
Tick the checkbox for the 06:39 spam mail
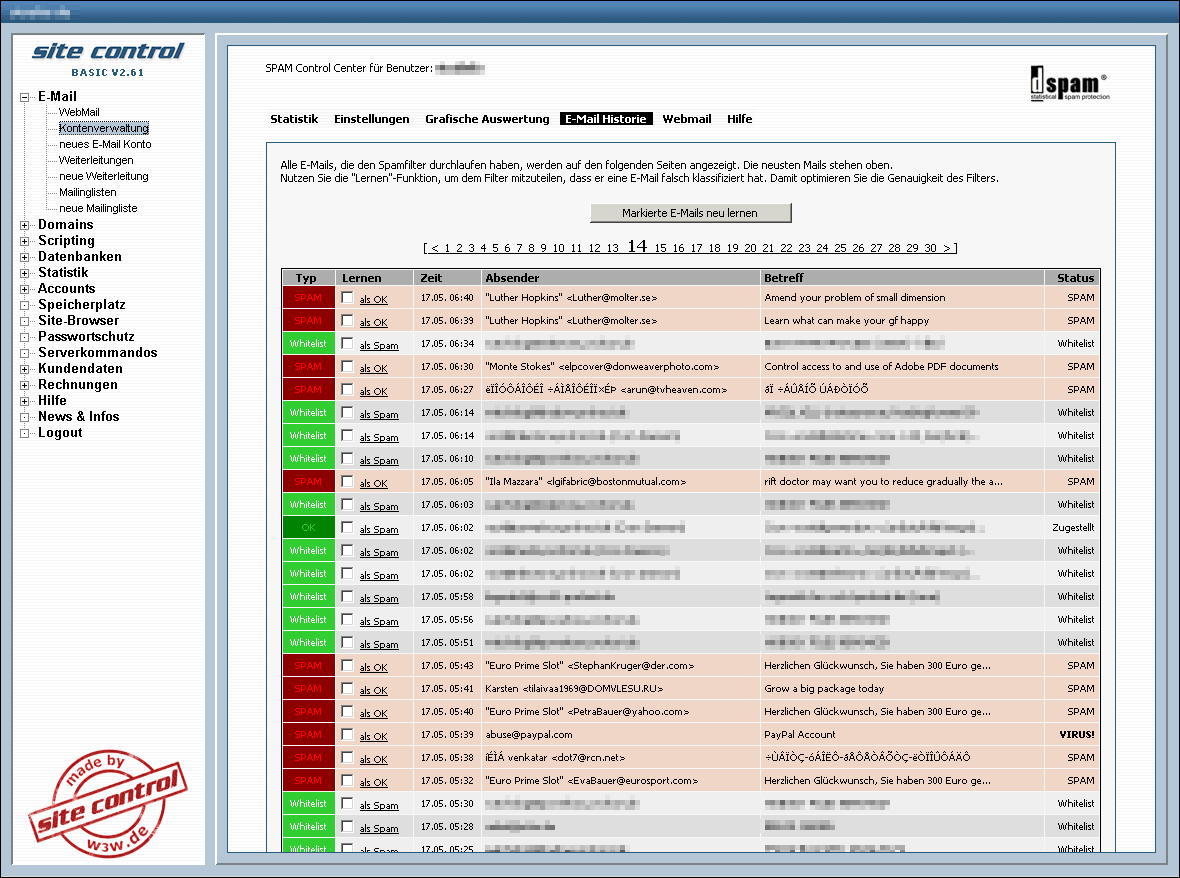pyautogui.click(x=347, y=321)
